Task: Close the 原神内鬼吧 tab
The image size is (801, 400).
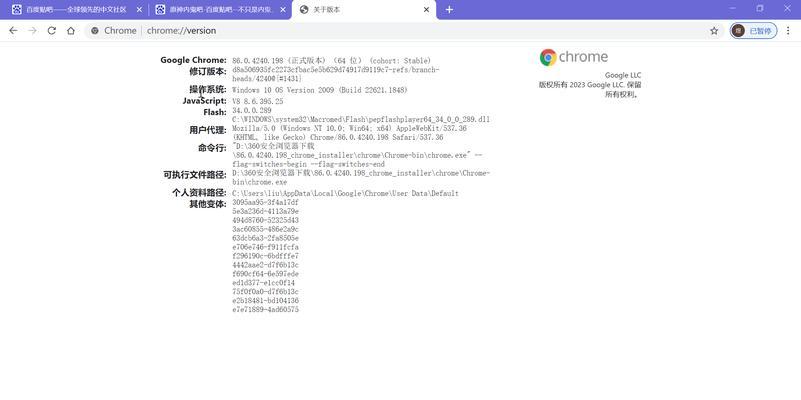Action: 282,9
